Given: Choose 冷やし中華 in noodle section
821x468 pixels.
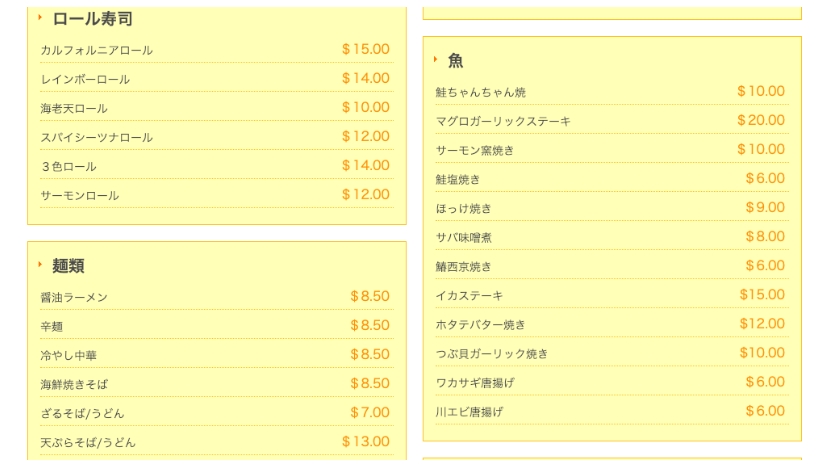Looking at the screenshot, I should (69, 355).
